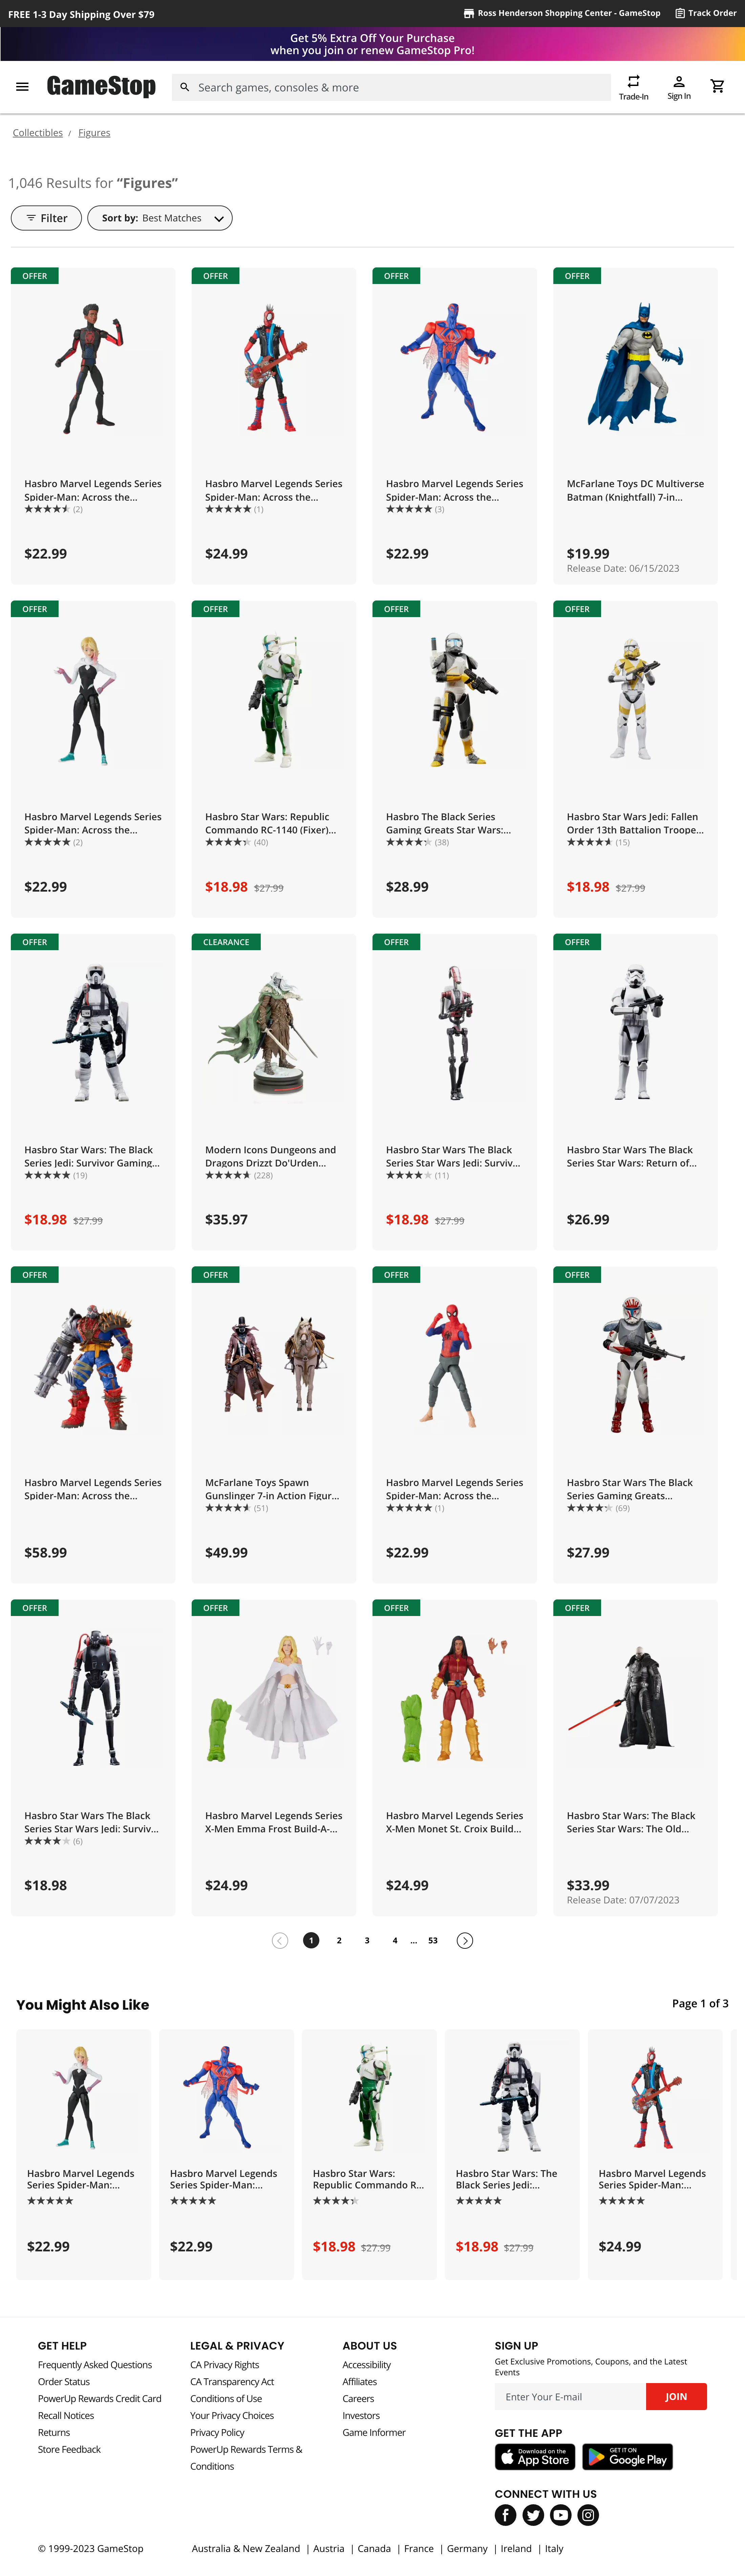Screen dimensions: 745x2576
Task: Click the Track Order link
Action: coord(706,13)
